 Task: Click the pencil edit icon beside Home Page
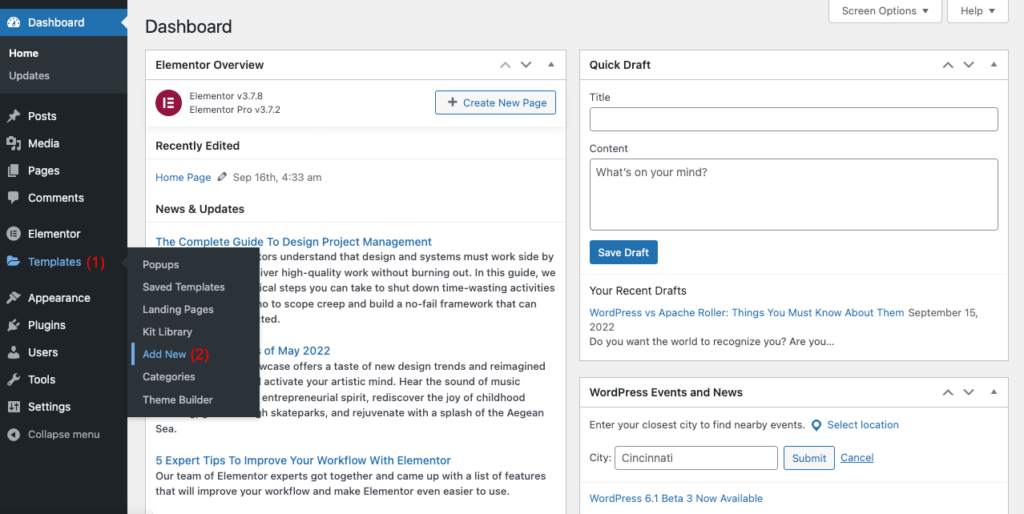pyautogui.click(x=222, y=177)
